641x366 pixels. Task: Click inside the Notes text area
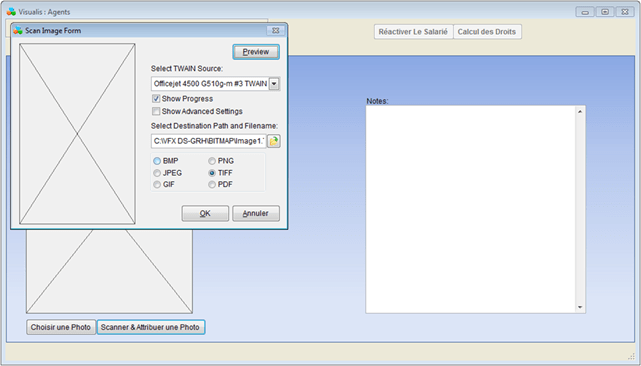pyautogui.click(x=471, y=209)
